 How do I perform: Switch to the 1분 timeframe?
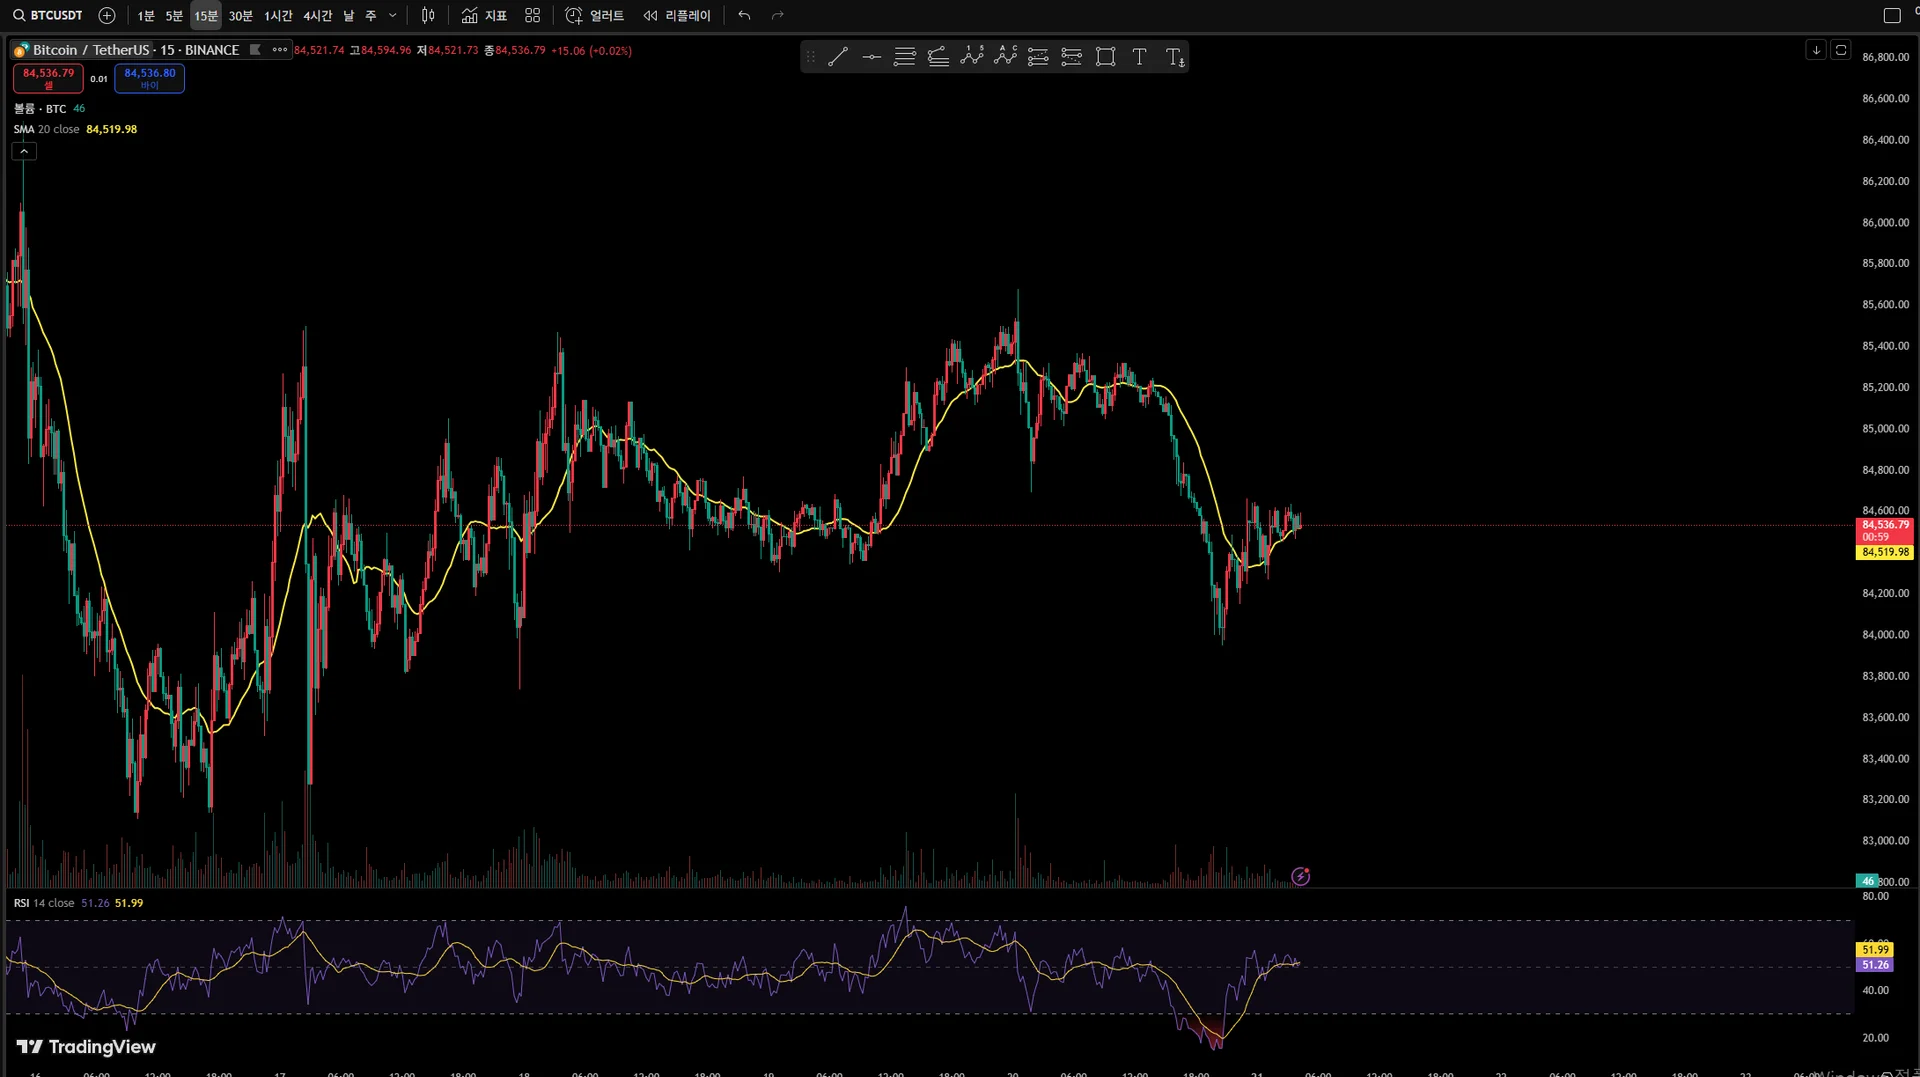point(146,16)
